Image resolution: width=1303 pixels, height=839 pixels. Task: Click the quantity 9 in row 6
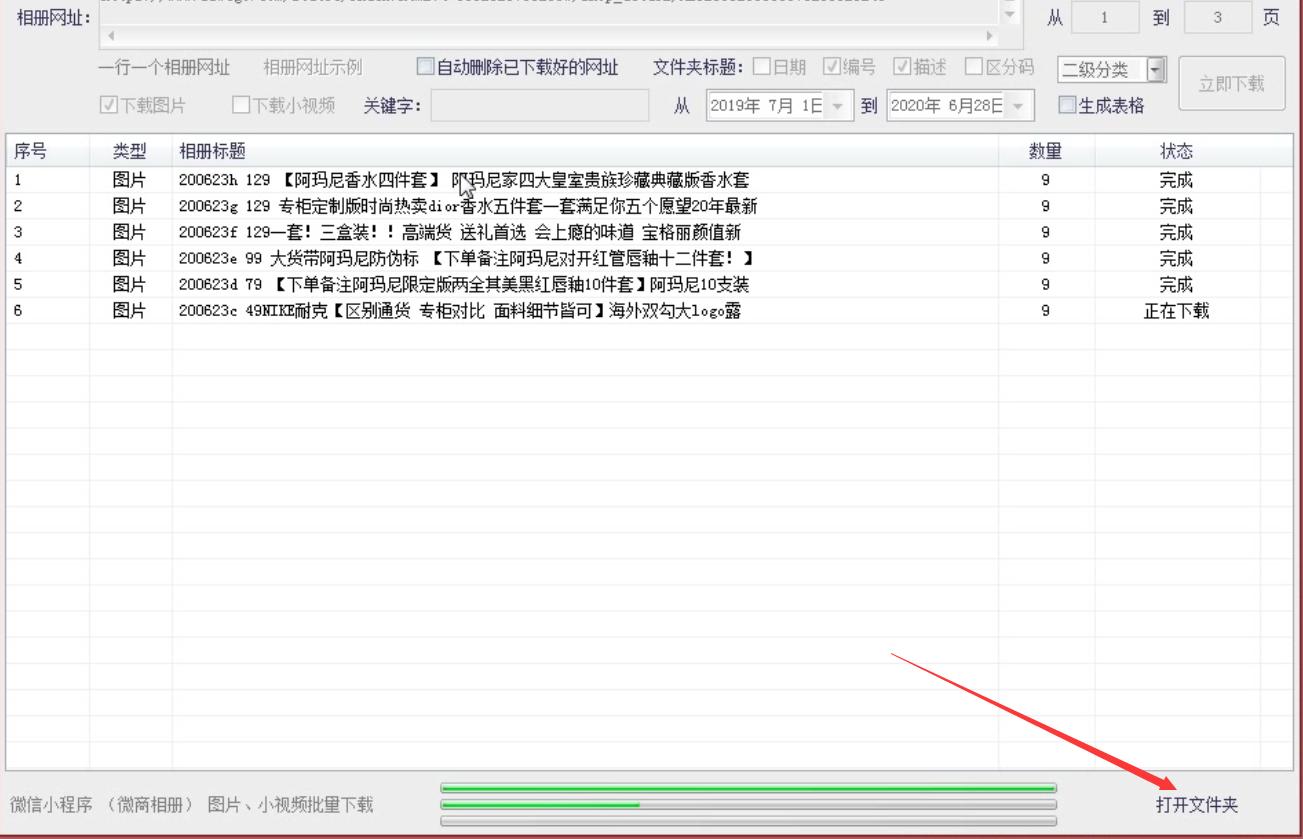(x=1045, y=311)
